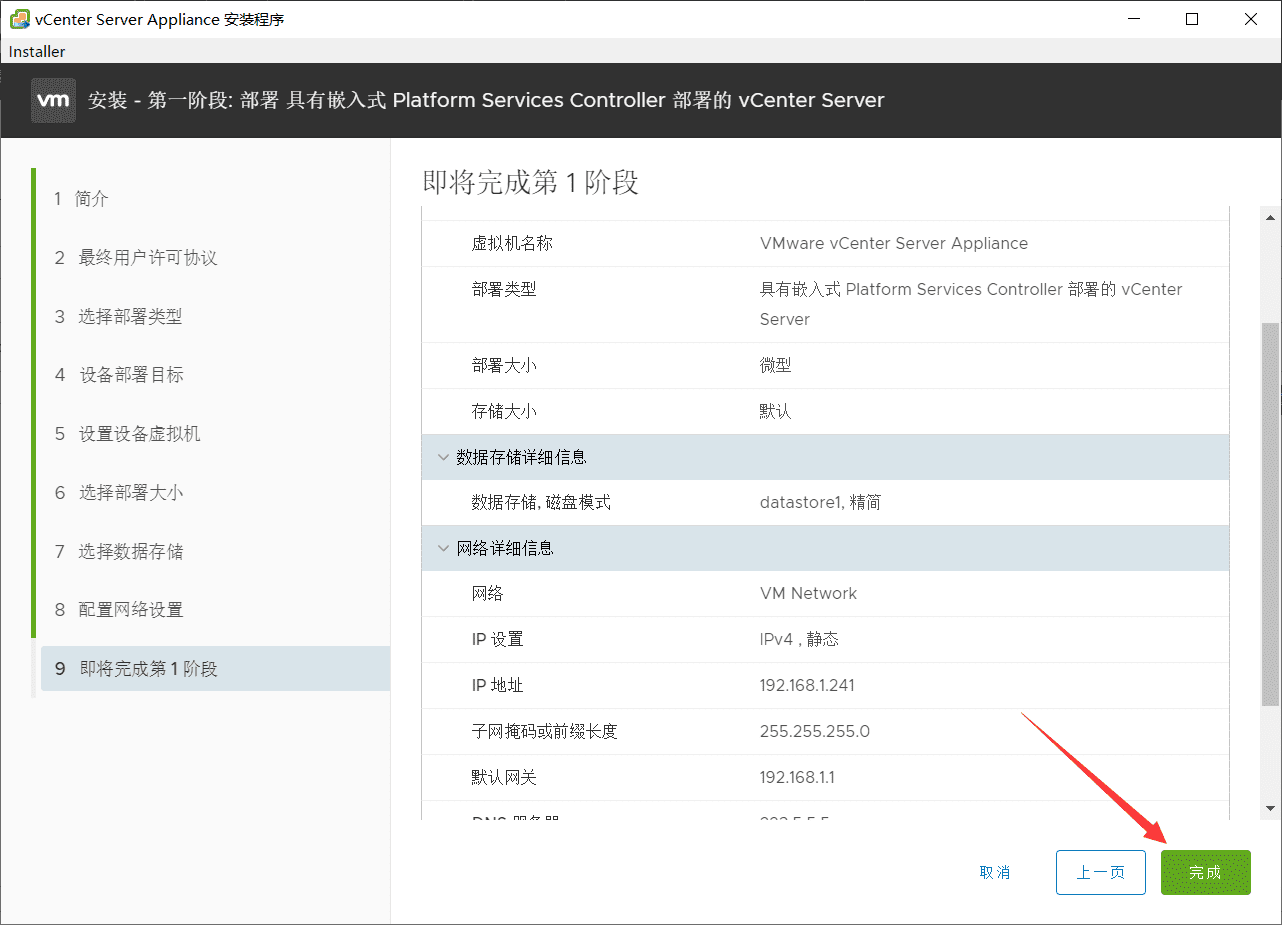Viewport: 1282px width, 925px height.
Task: Go to step 2 最终用户许可协议
Action: click(136, 258)
